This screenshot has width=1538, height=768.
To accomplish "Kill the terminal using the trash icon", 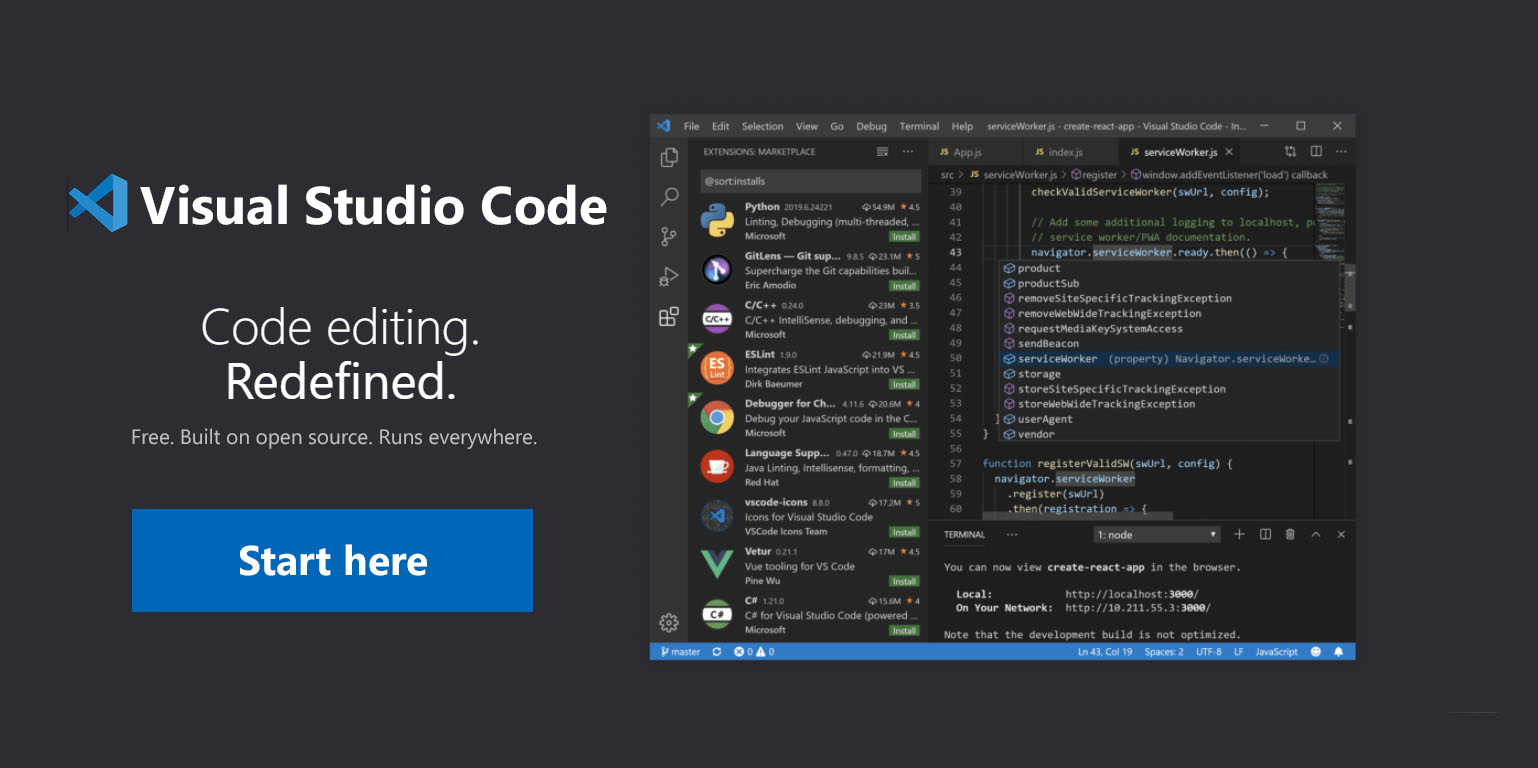I will tap(1289, 534).
